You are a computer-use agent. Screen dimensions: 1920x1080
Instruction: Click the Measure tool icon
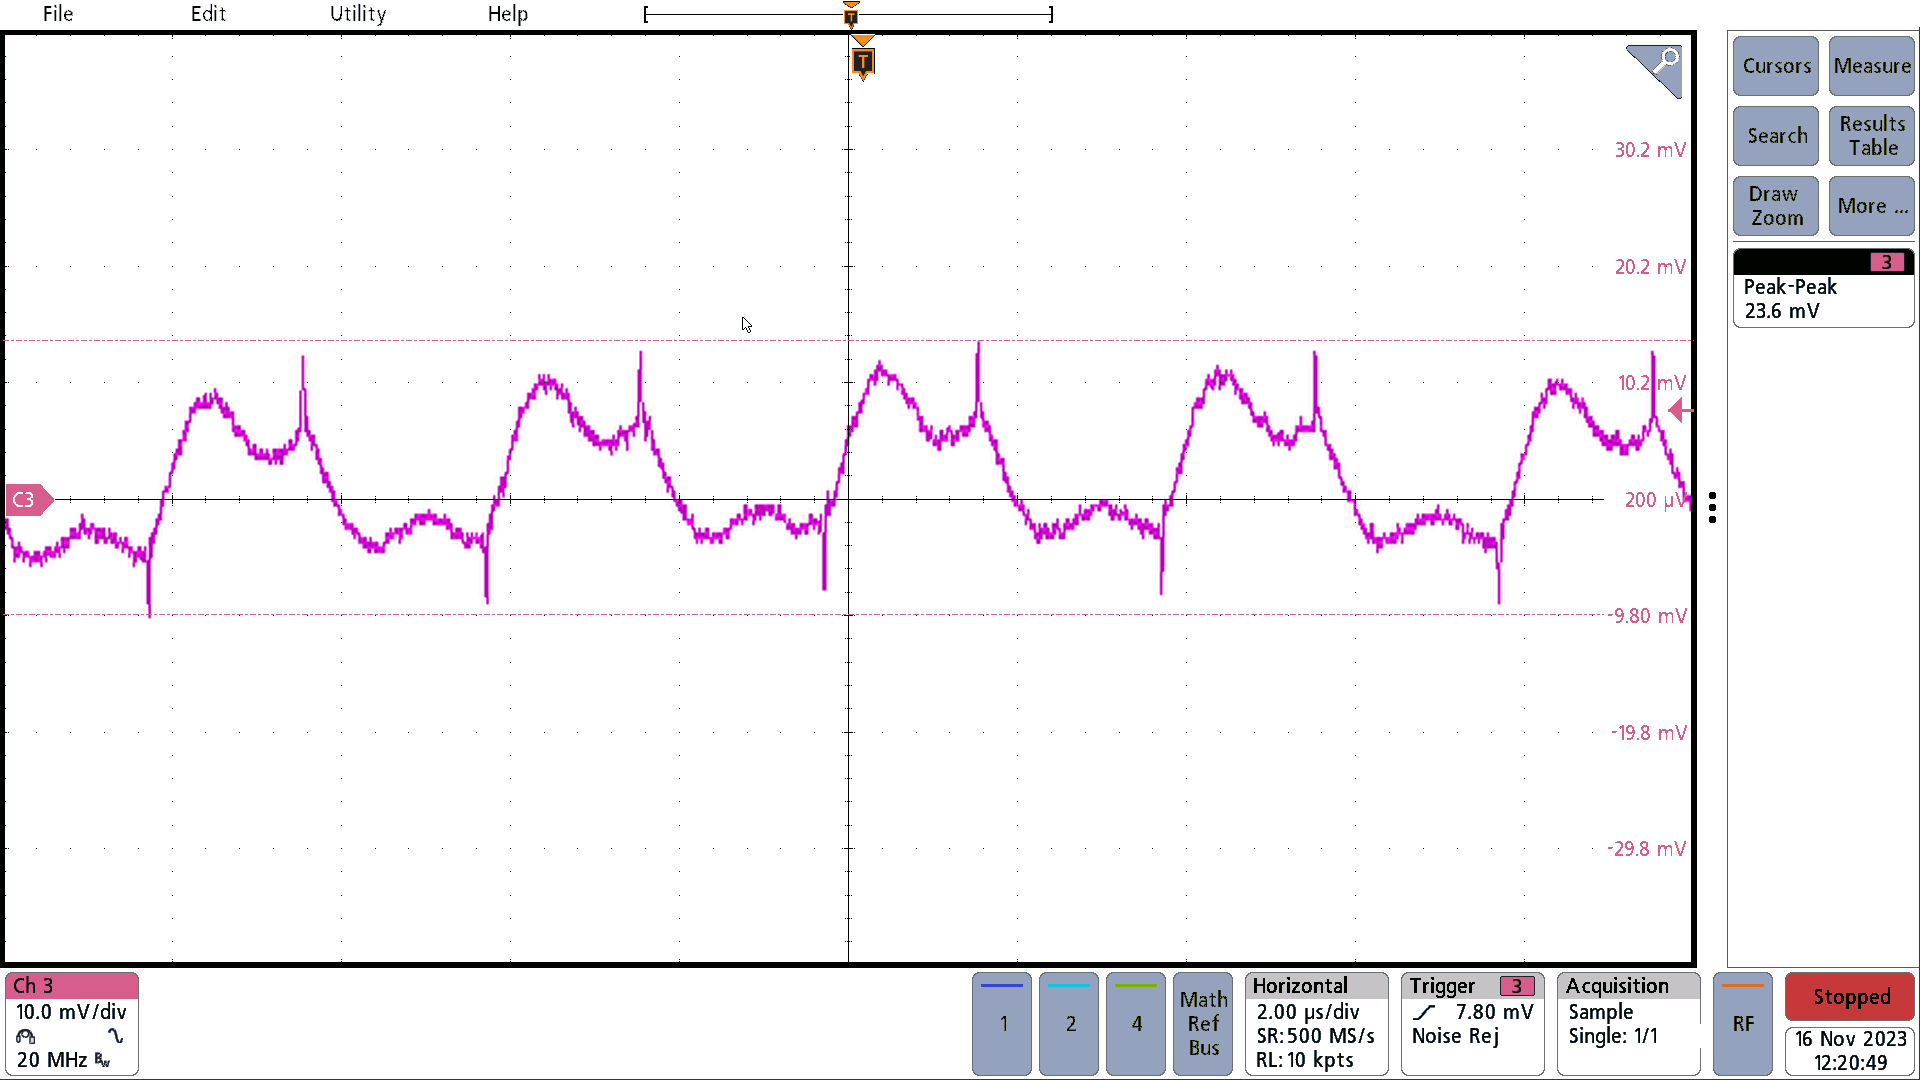[x=1870, y=66]
